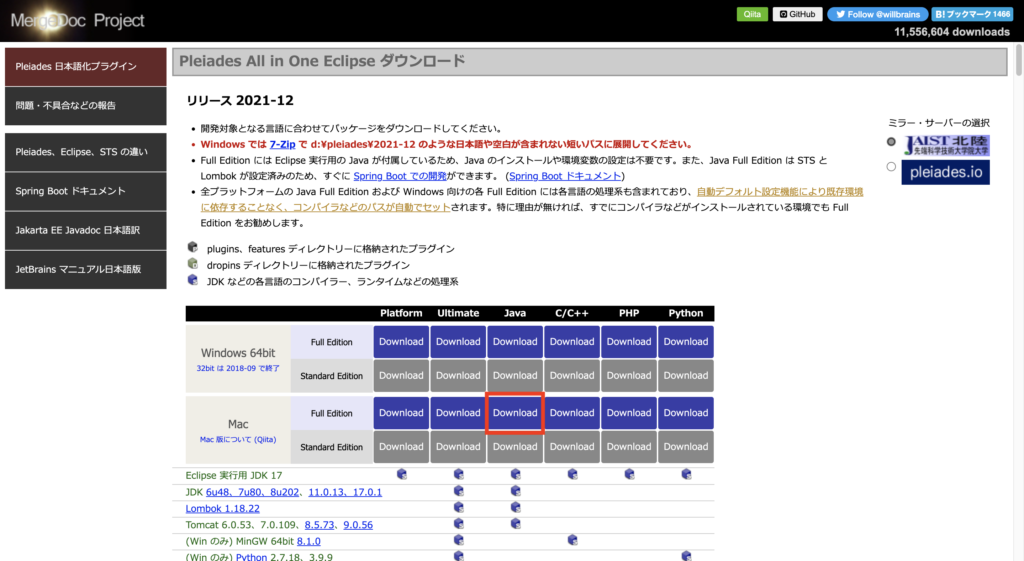Click MinGW row cube icon under C/C++

click(x=572, y=539)
